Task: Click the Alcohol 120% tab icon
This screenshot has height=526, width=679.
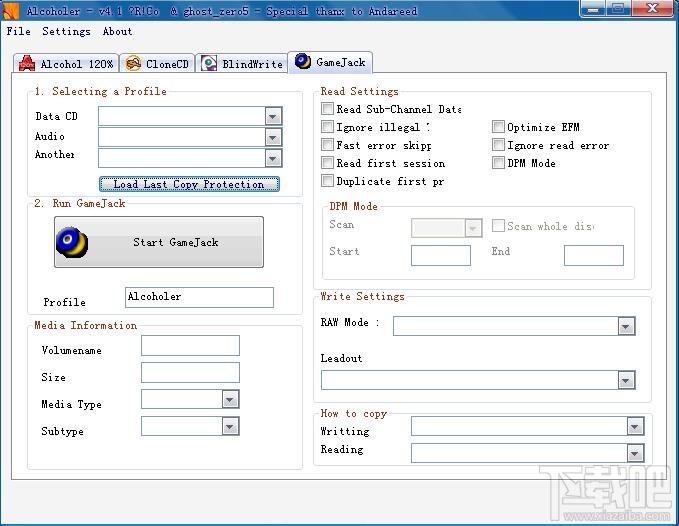Action: pyautogui.click(x=27, y=64)
